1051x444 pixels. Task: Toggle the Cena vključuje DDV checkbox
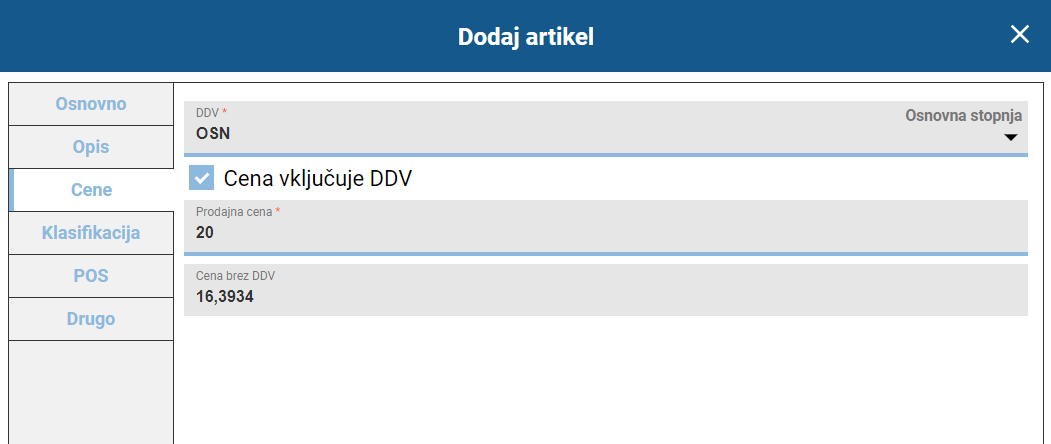coord(202,178)
